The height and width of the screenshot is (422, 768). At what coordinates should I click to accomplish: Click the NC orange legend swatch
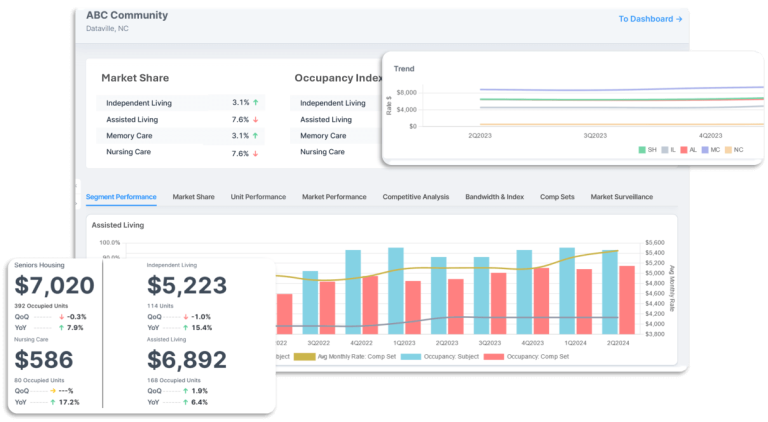pos(728,150)
